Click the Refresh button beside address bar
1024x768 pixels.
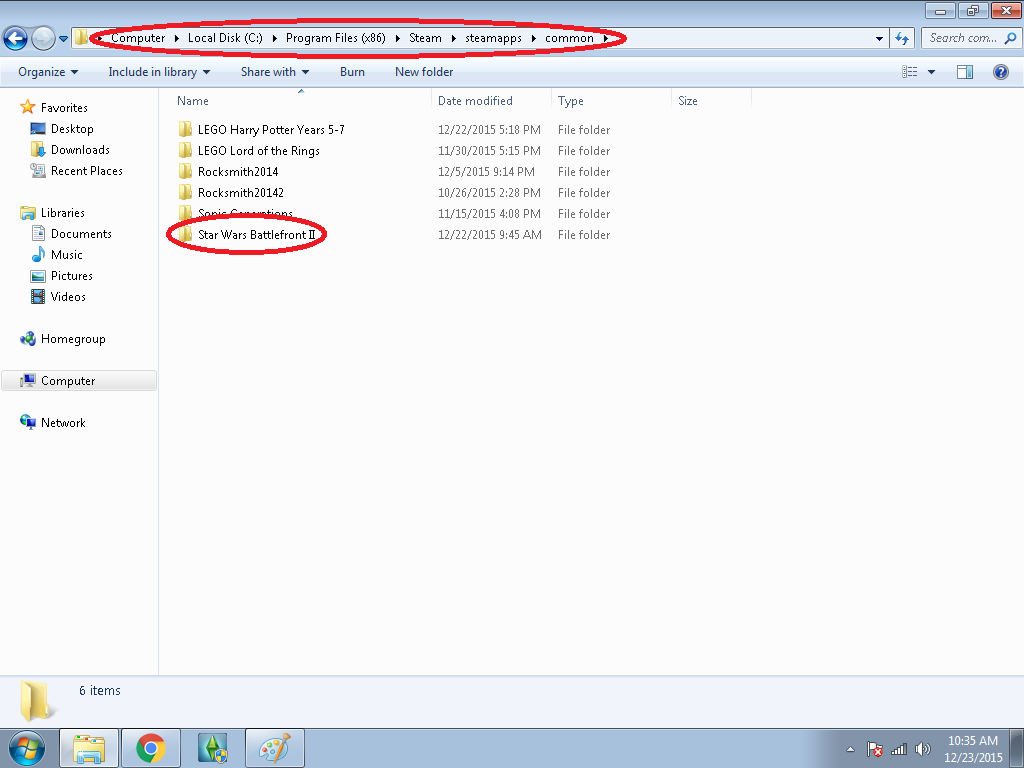coord(902,39)
